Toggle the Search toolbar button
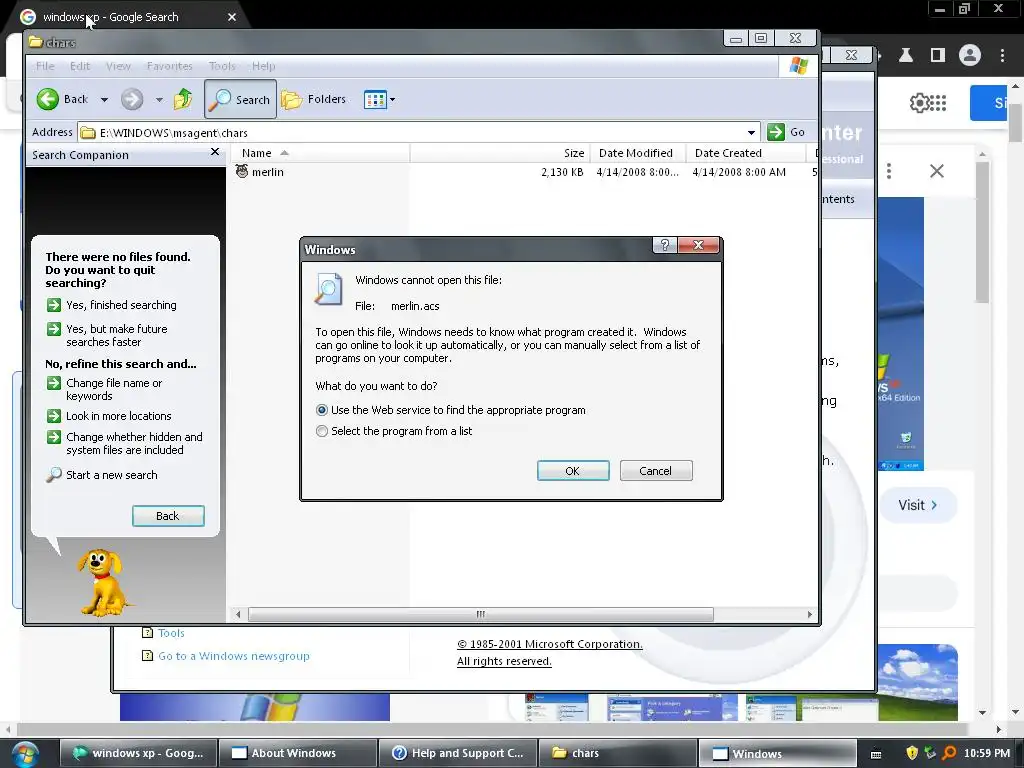Image resolution: width=1024 pixels, height=768 pixels. click(x=240, y=99)
